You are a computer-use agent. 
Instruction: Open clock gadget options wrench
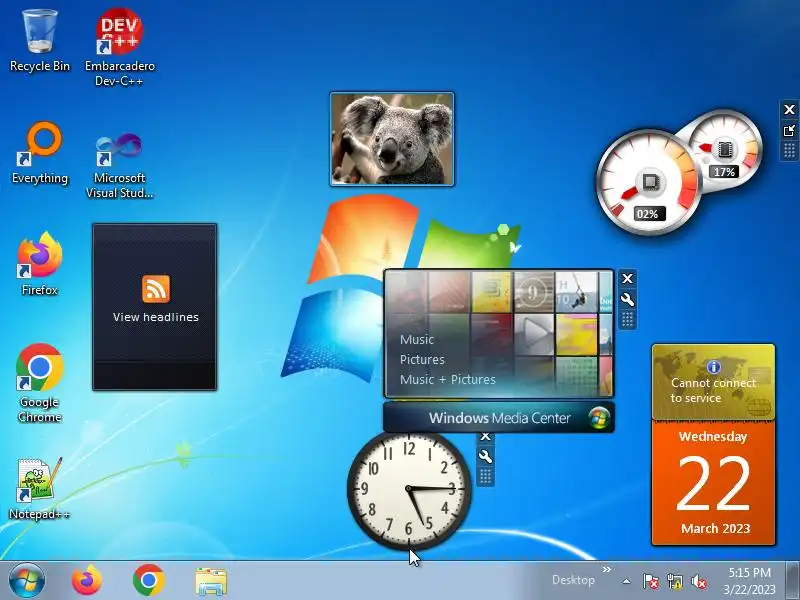[486, 457]
